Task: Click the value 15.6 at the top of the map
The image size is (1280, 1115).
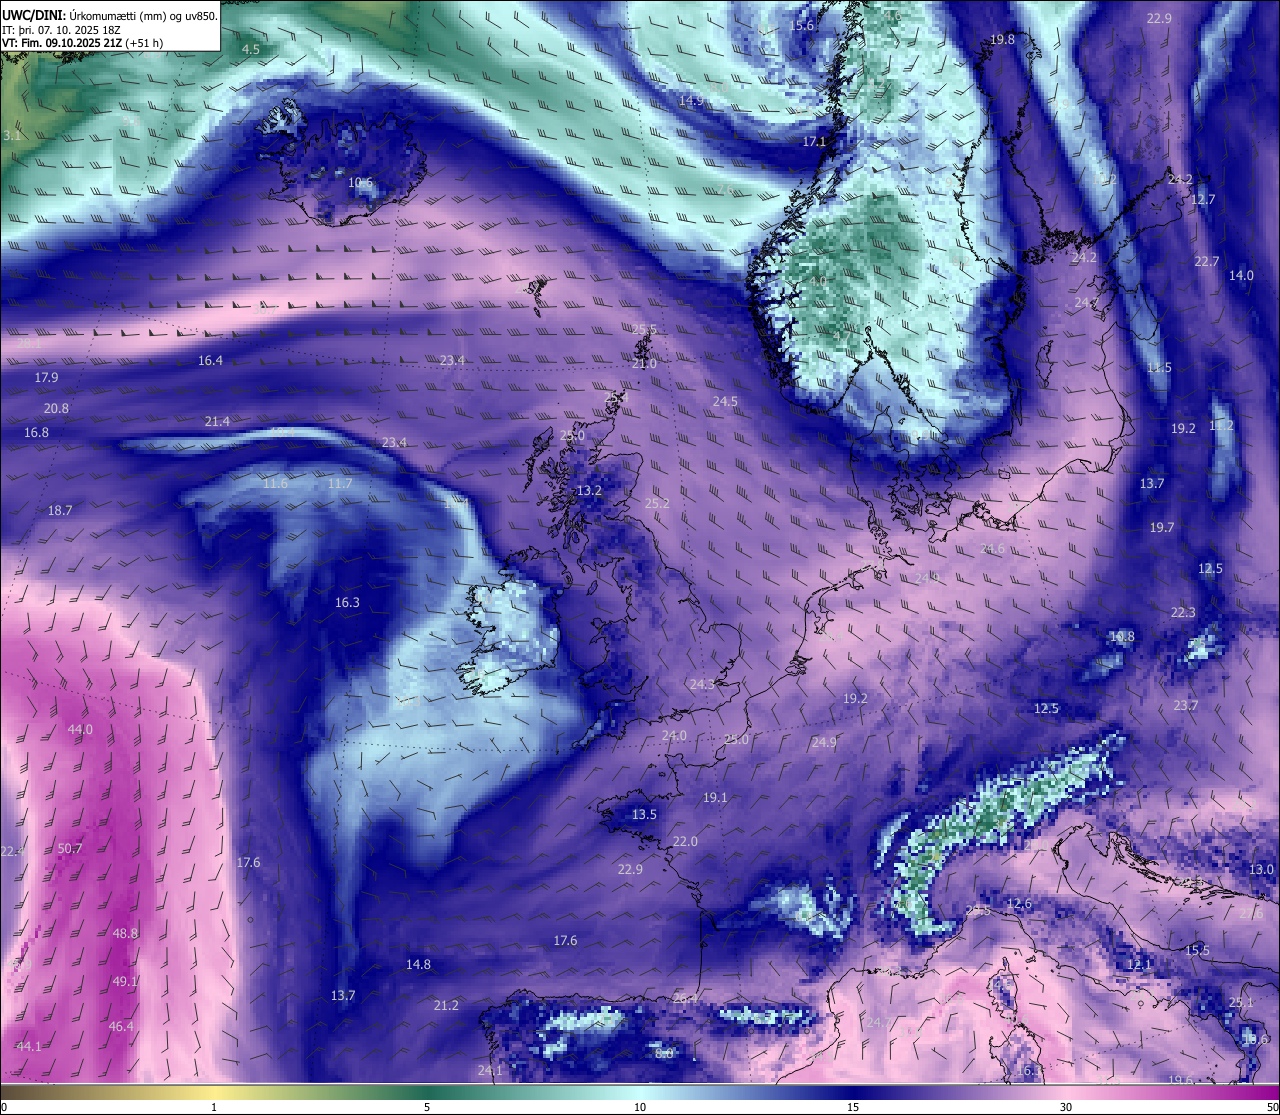Action: coord(802,25)
